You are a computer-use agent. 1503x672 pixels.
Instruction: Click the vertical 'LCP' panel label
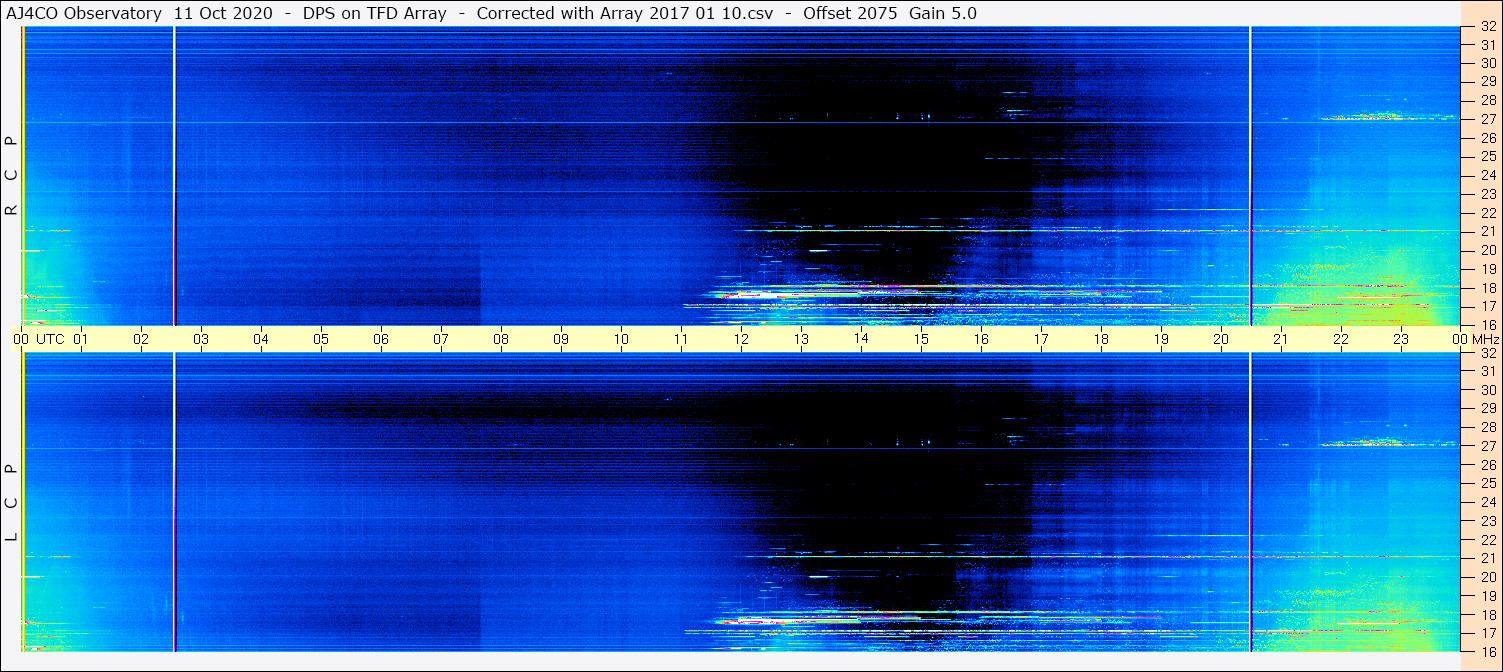point(12,502)
